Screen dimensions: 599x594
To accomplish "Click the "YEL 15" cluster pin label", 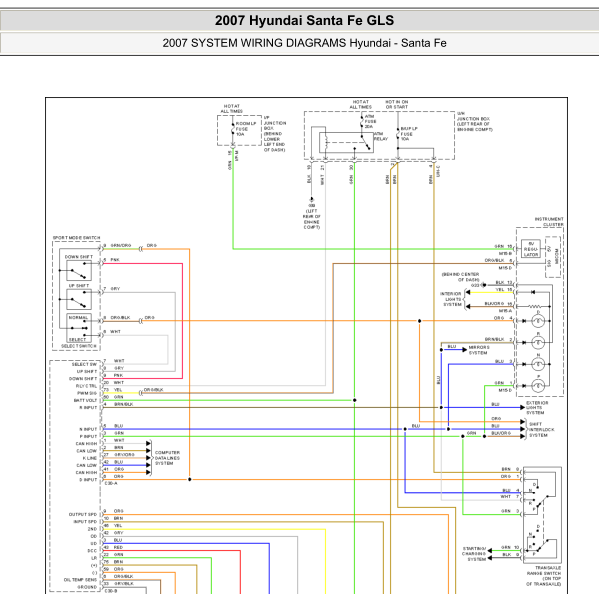I will (503, 290).
